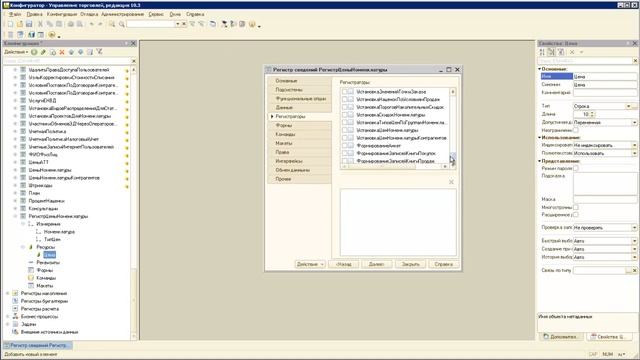Click the Move down icon in configuration panel
The height and width of the screenshot is (360, 640).
[80, 52]
